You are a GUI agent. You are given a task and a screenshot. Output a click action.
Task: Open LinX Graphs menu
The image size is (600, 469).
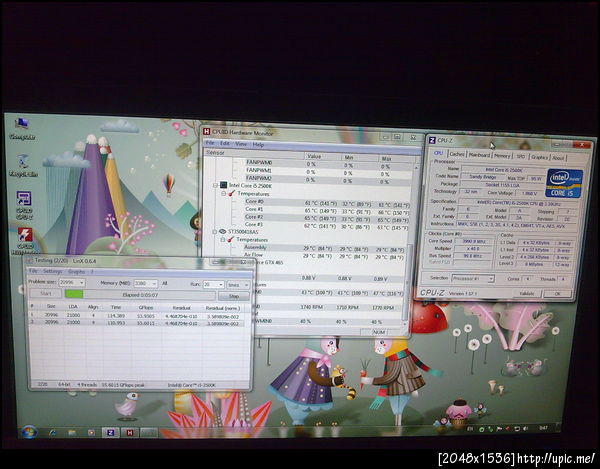point(76,272)
